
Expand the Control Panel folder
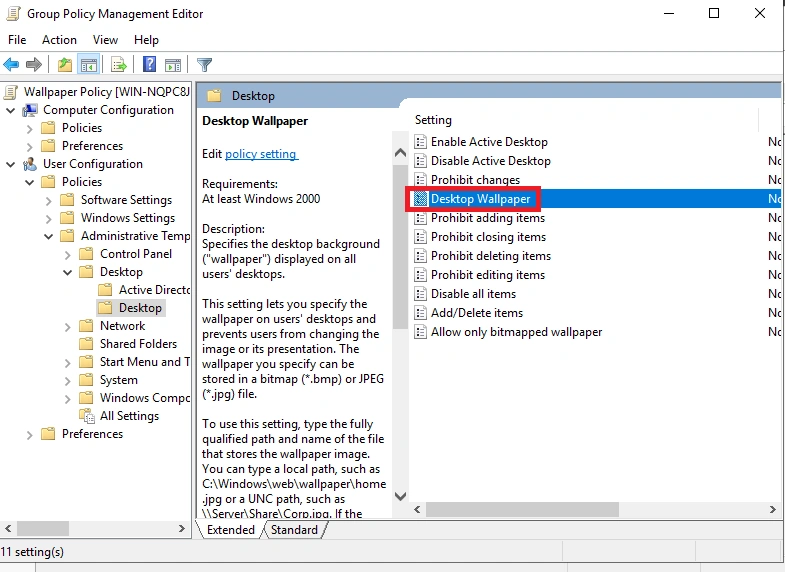coord(68,255)
